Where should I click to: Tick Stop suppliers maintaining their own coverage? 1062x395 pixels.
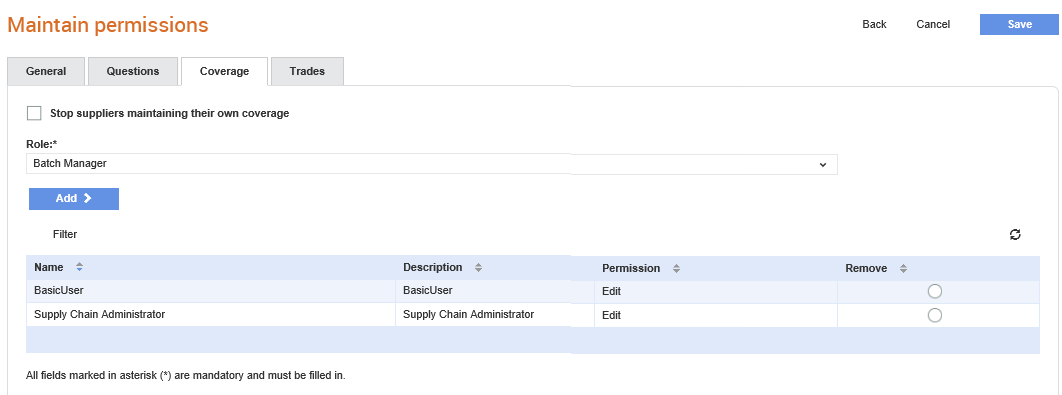[x=34, y=113]
